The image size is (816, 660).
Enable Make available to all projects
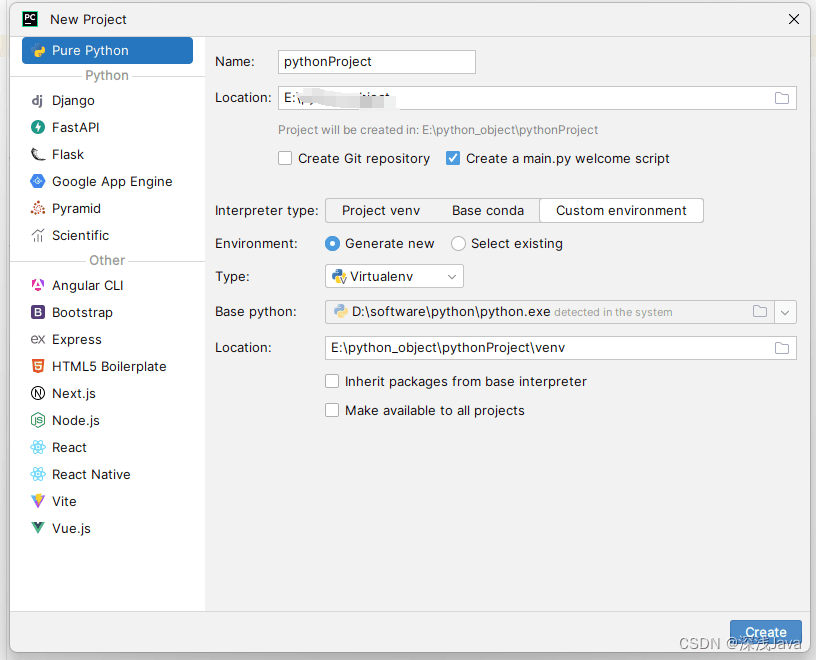click(x=332, y=410)
